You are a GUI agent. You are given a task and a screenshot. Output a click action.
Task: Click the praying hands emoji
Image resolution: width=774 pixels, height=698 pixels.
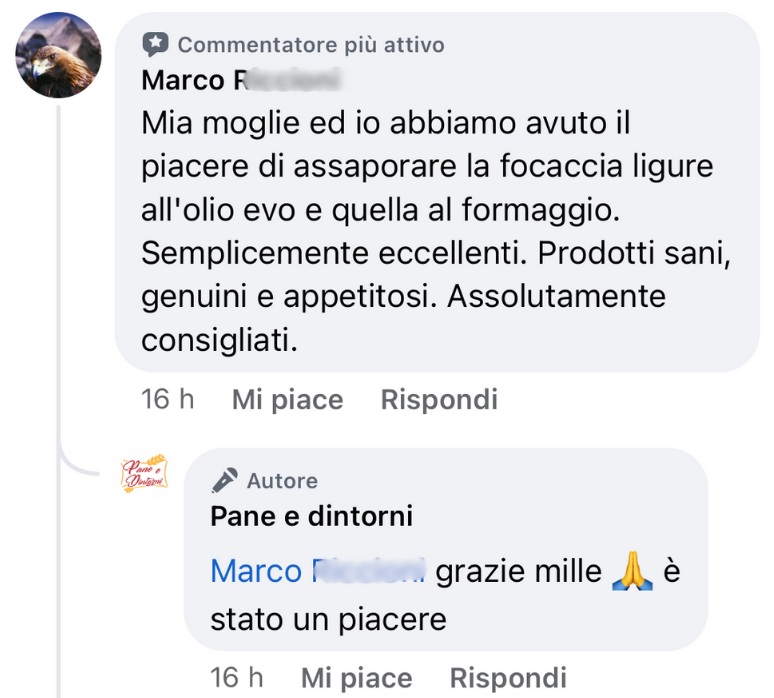point(631,571)
